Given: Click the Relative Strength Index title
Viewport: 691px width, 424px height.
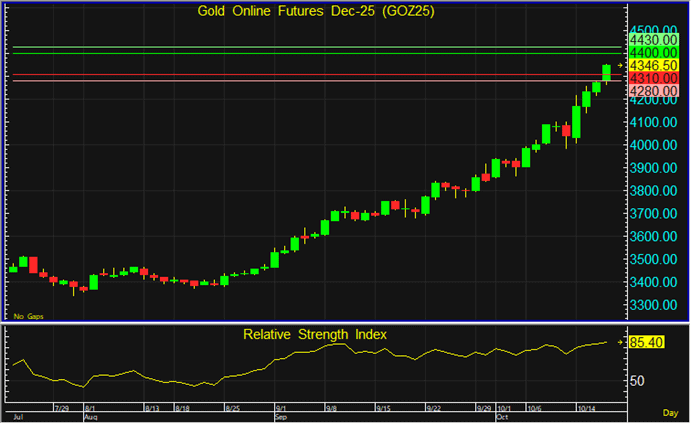Looking at the screenshot, I should (315, 333).
